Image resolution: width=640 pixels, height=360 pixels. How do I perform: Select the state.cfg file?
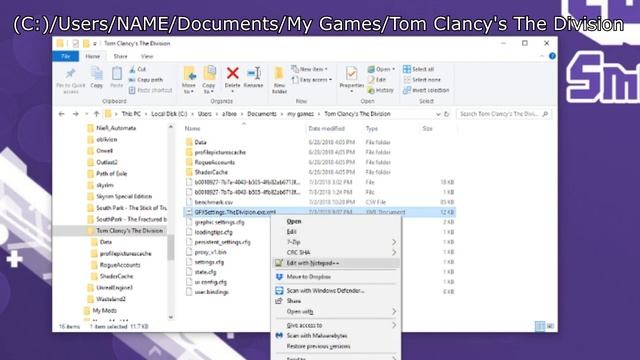click(206, 272)
